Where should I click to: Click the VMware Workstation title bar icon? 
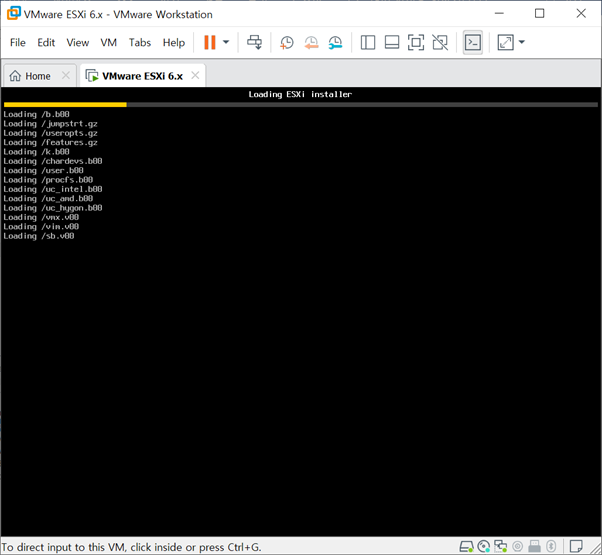[13, 13]
